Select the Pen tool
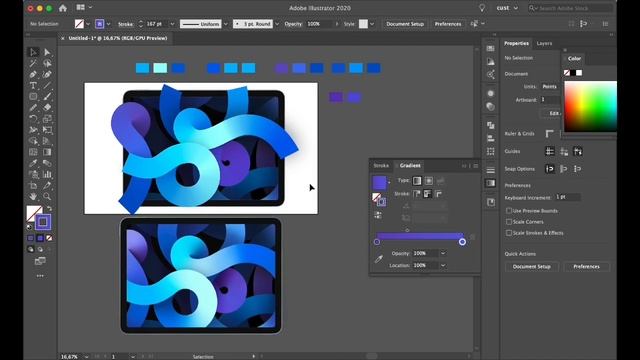 tap(33, 74)
